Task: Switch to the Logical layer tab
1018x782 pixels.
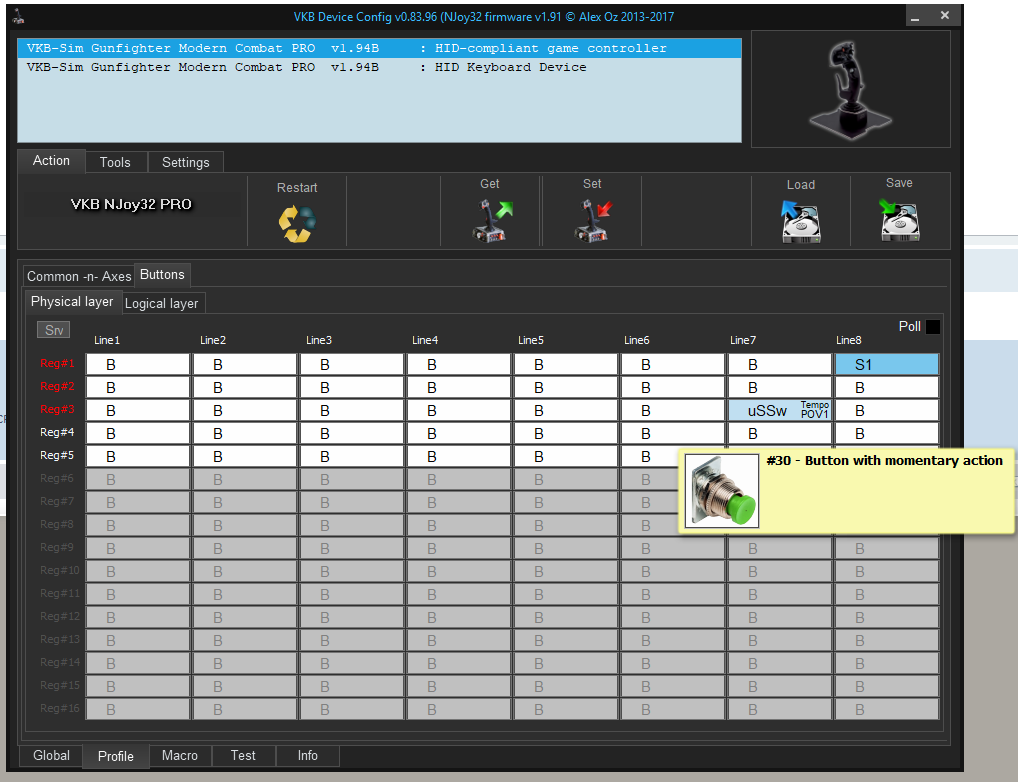Action: [162, 303]
